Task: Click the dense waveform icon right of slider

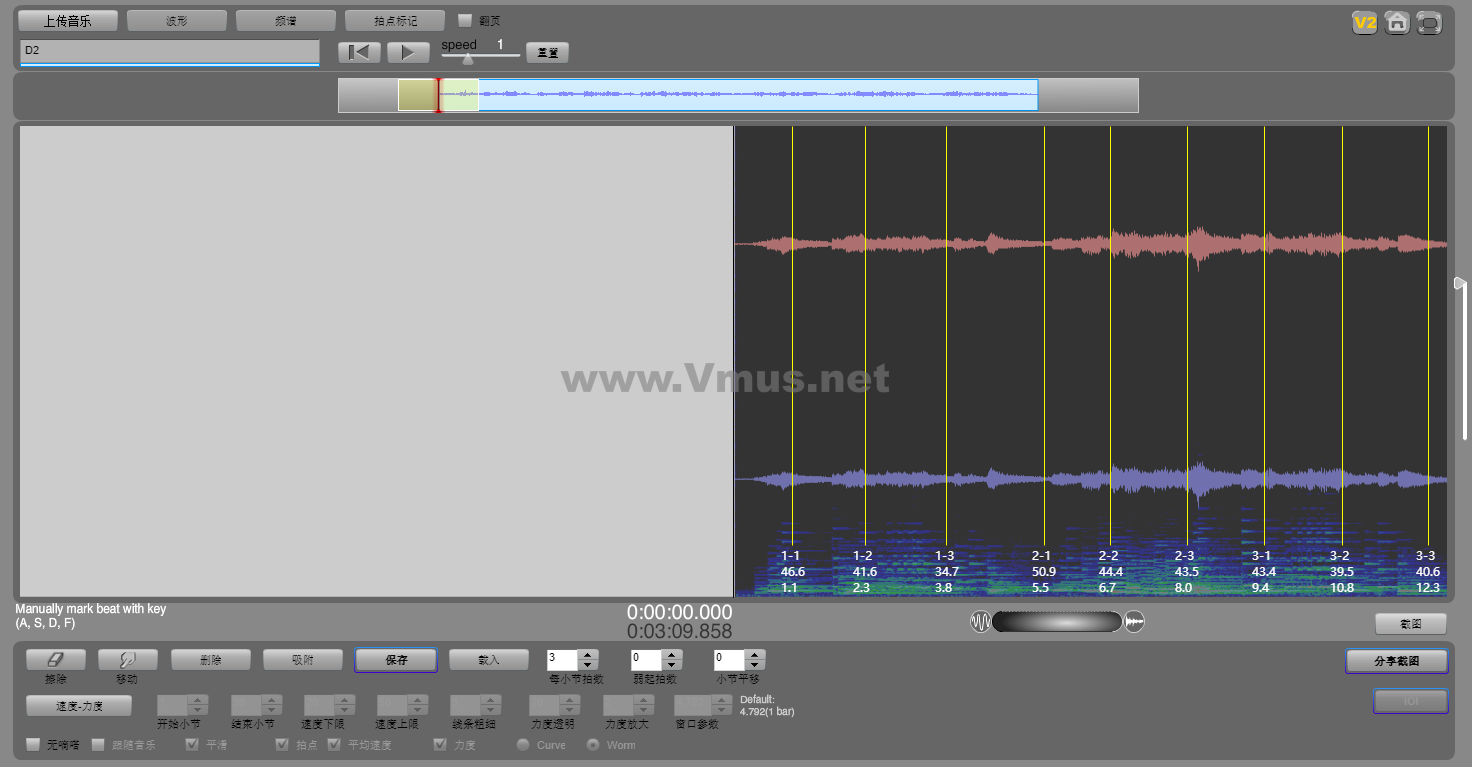Action: [1134, 622]
